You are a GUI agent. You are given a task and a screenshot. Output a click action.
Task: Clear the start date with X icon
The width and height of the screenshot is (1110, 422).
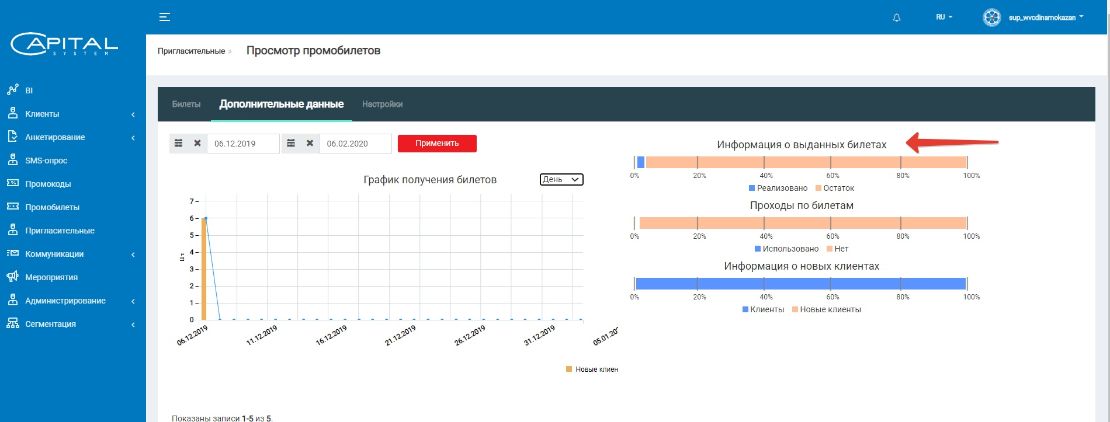[x=198, y=143]
